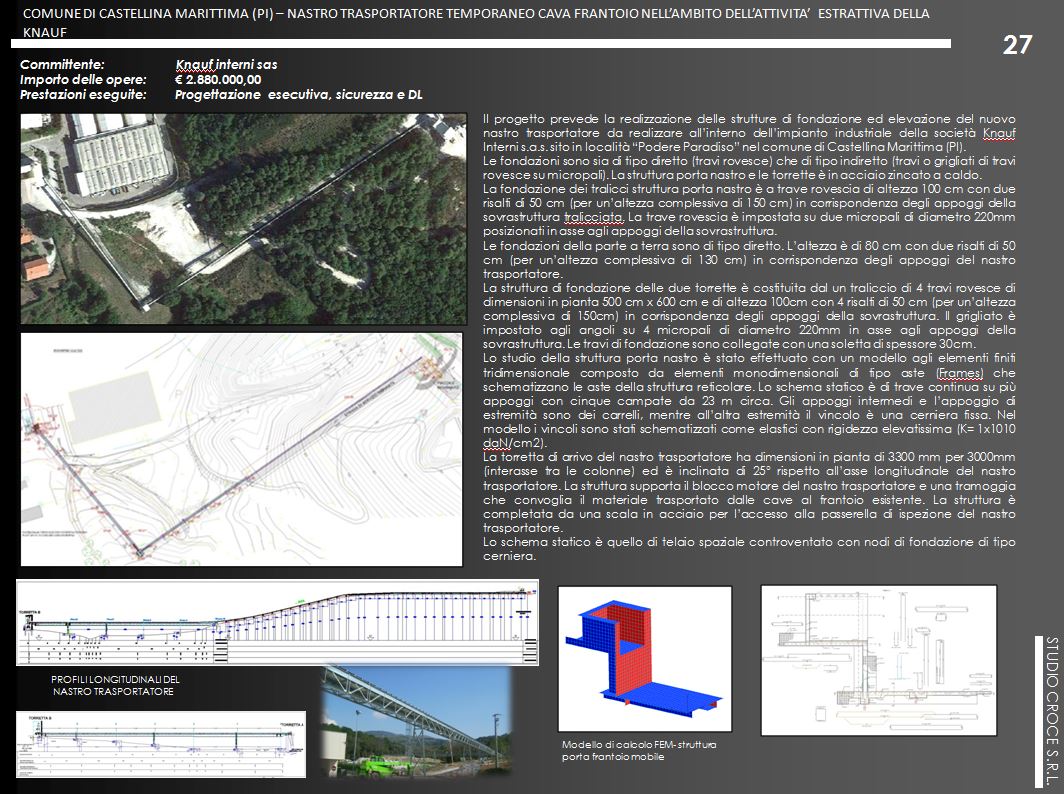Open the conveyor site plan drawing
The height and width of the screenshot is (794, 1064).
(242, 449)
